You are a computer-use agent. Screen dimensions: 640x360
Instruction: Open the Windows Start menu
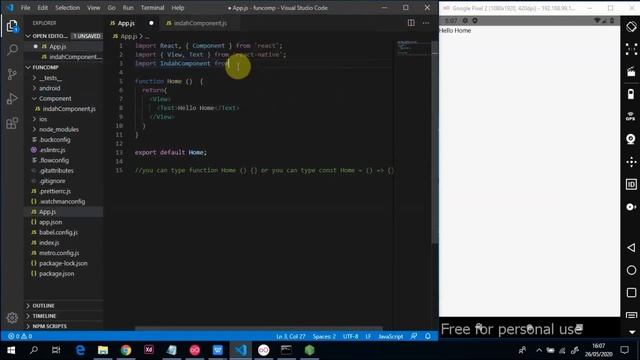(x=11, y=350)
